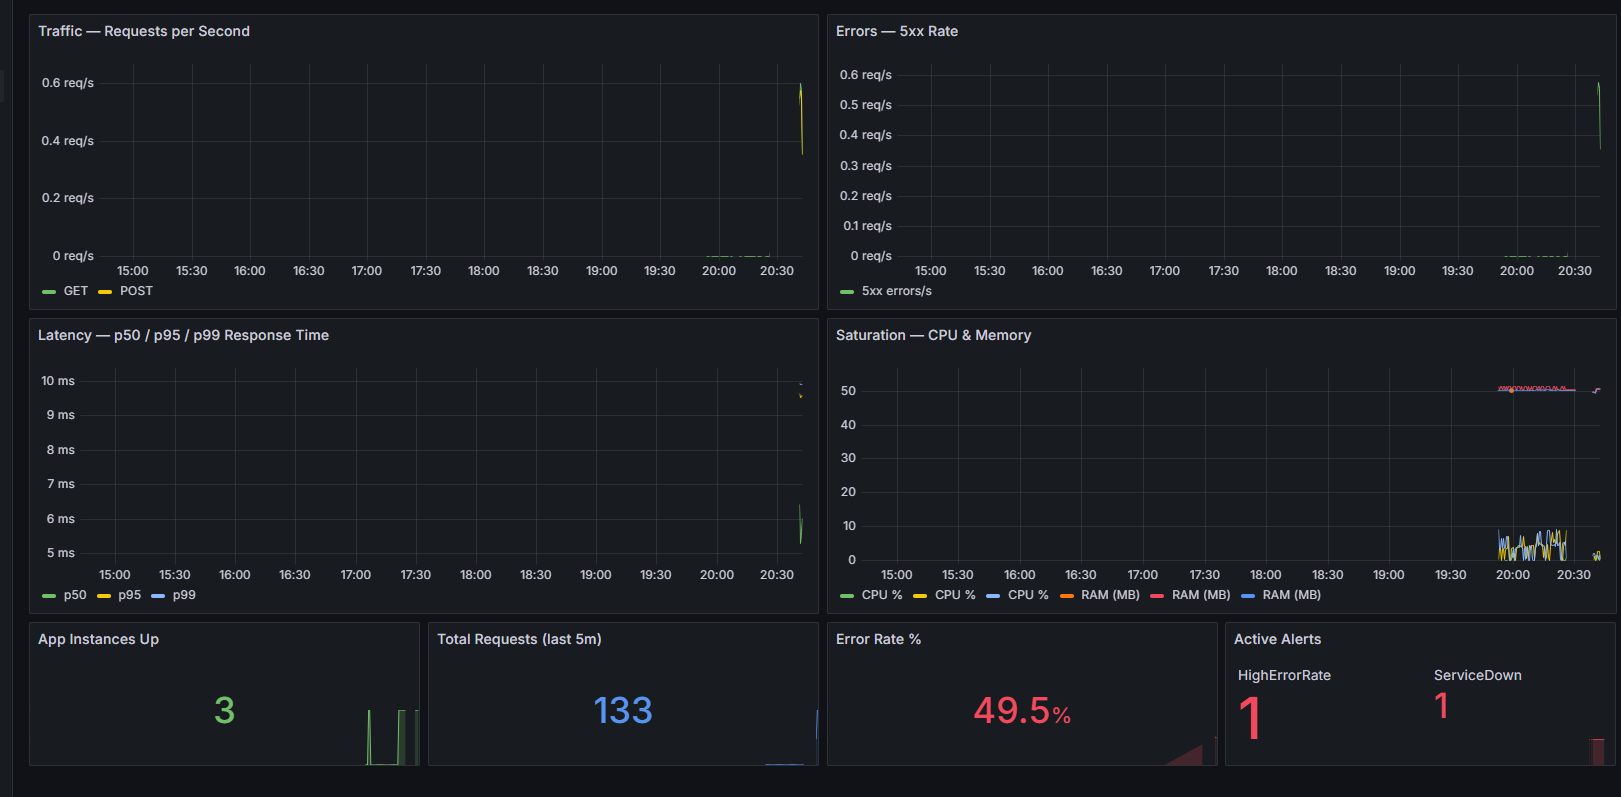Click the 0.4 req/s label on Traffic axis
The width and height of the screenshot is (1621, 797).
click(68, 141)
